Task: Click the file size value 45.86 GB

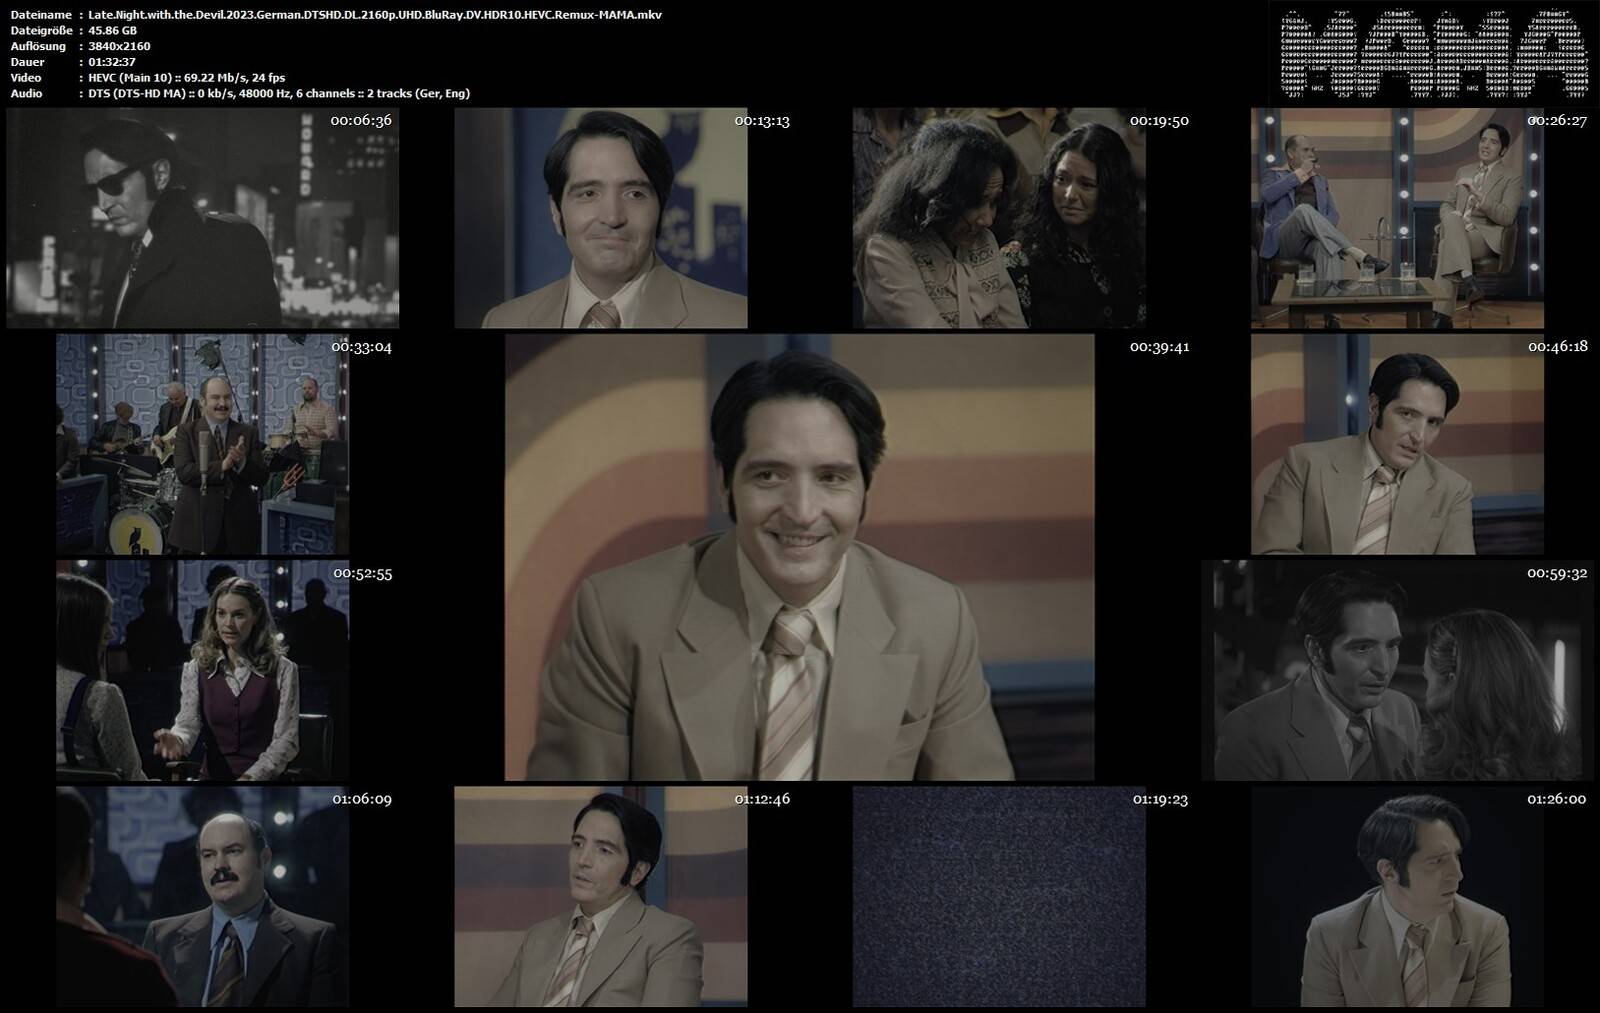Action: (x=113, y=30)
